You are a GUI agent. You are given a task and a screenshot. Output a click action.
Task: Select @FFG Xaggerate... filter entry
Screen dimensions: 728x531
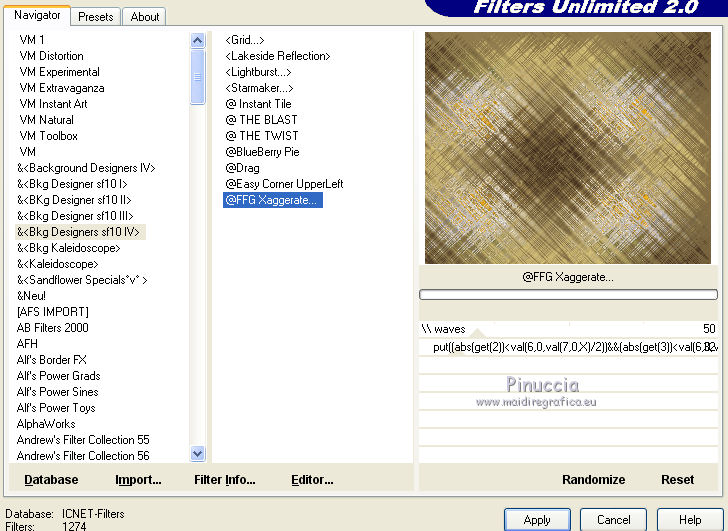[273, 200]
